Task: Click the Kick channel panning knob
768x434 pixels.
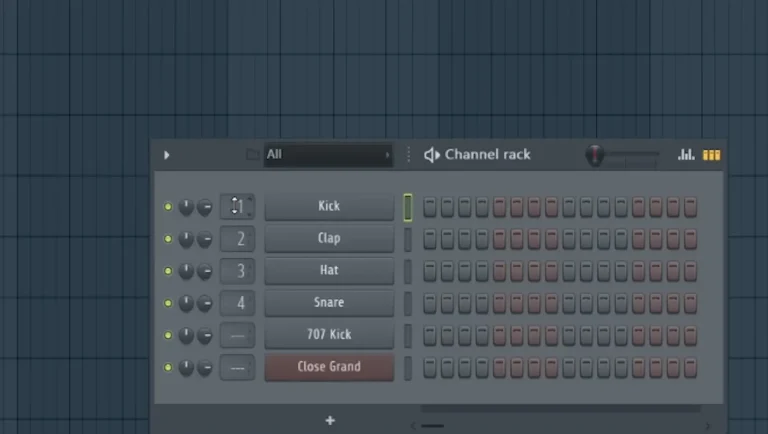Action: (186, 207)
